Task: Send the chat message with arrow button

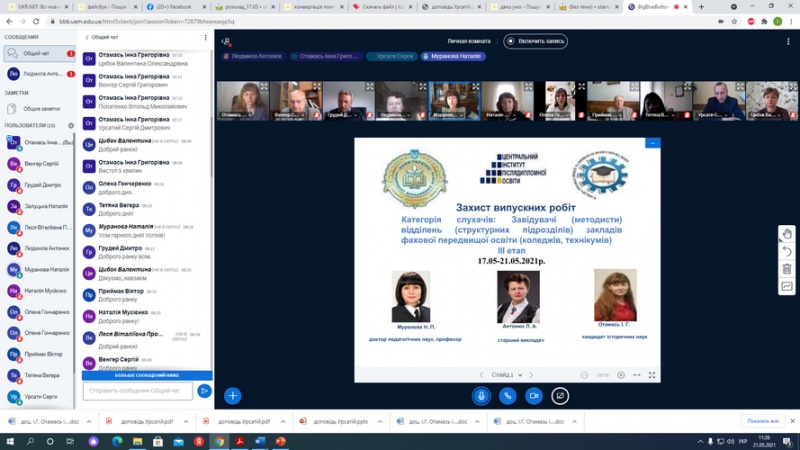Action: pyautogui.click(x=204, y=391)
